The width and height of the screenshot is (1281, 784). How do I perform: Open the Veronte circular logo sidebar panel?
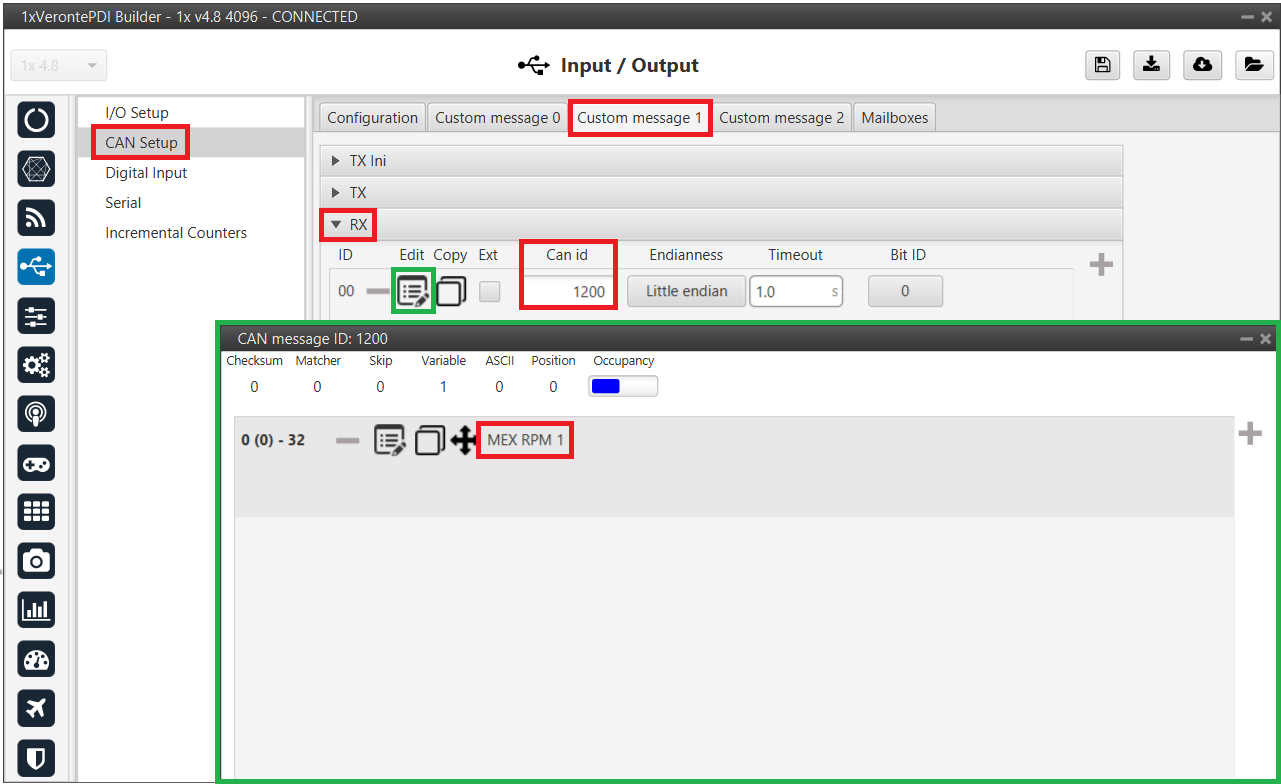[x=37, y=121]
